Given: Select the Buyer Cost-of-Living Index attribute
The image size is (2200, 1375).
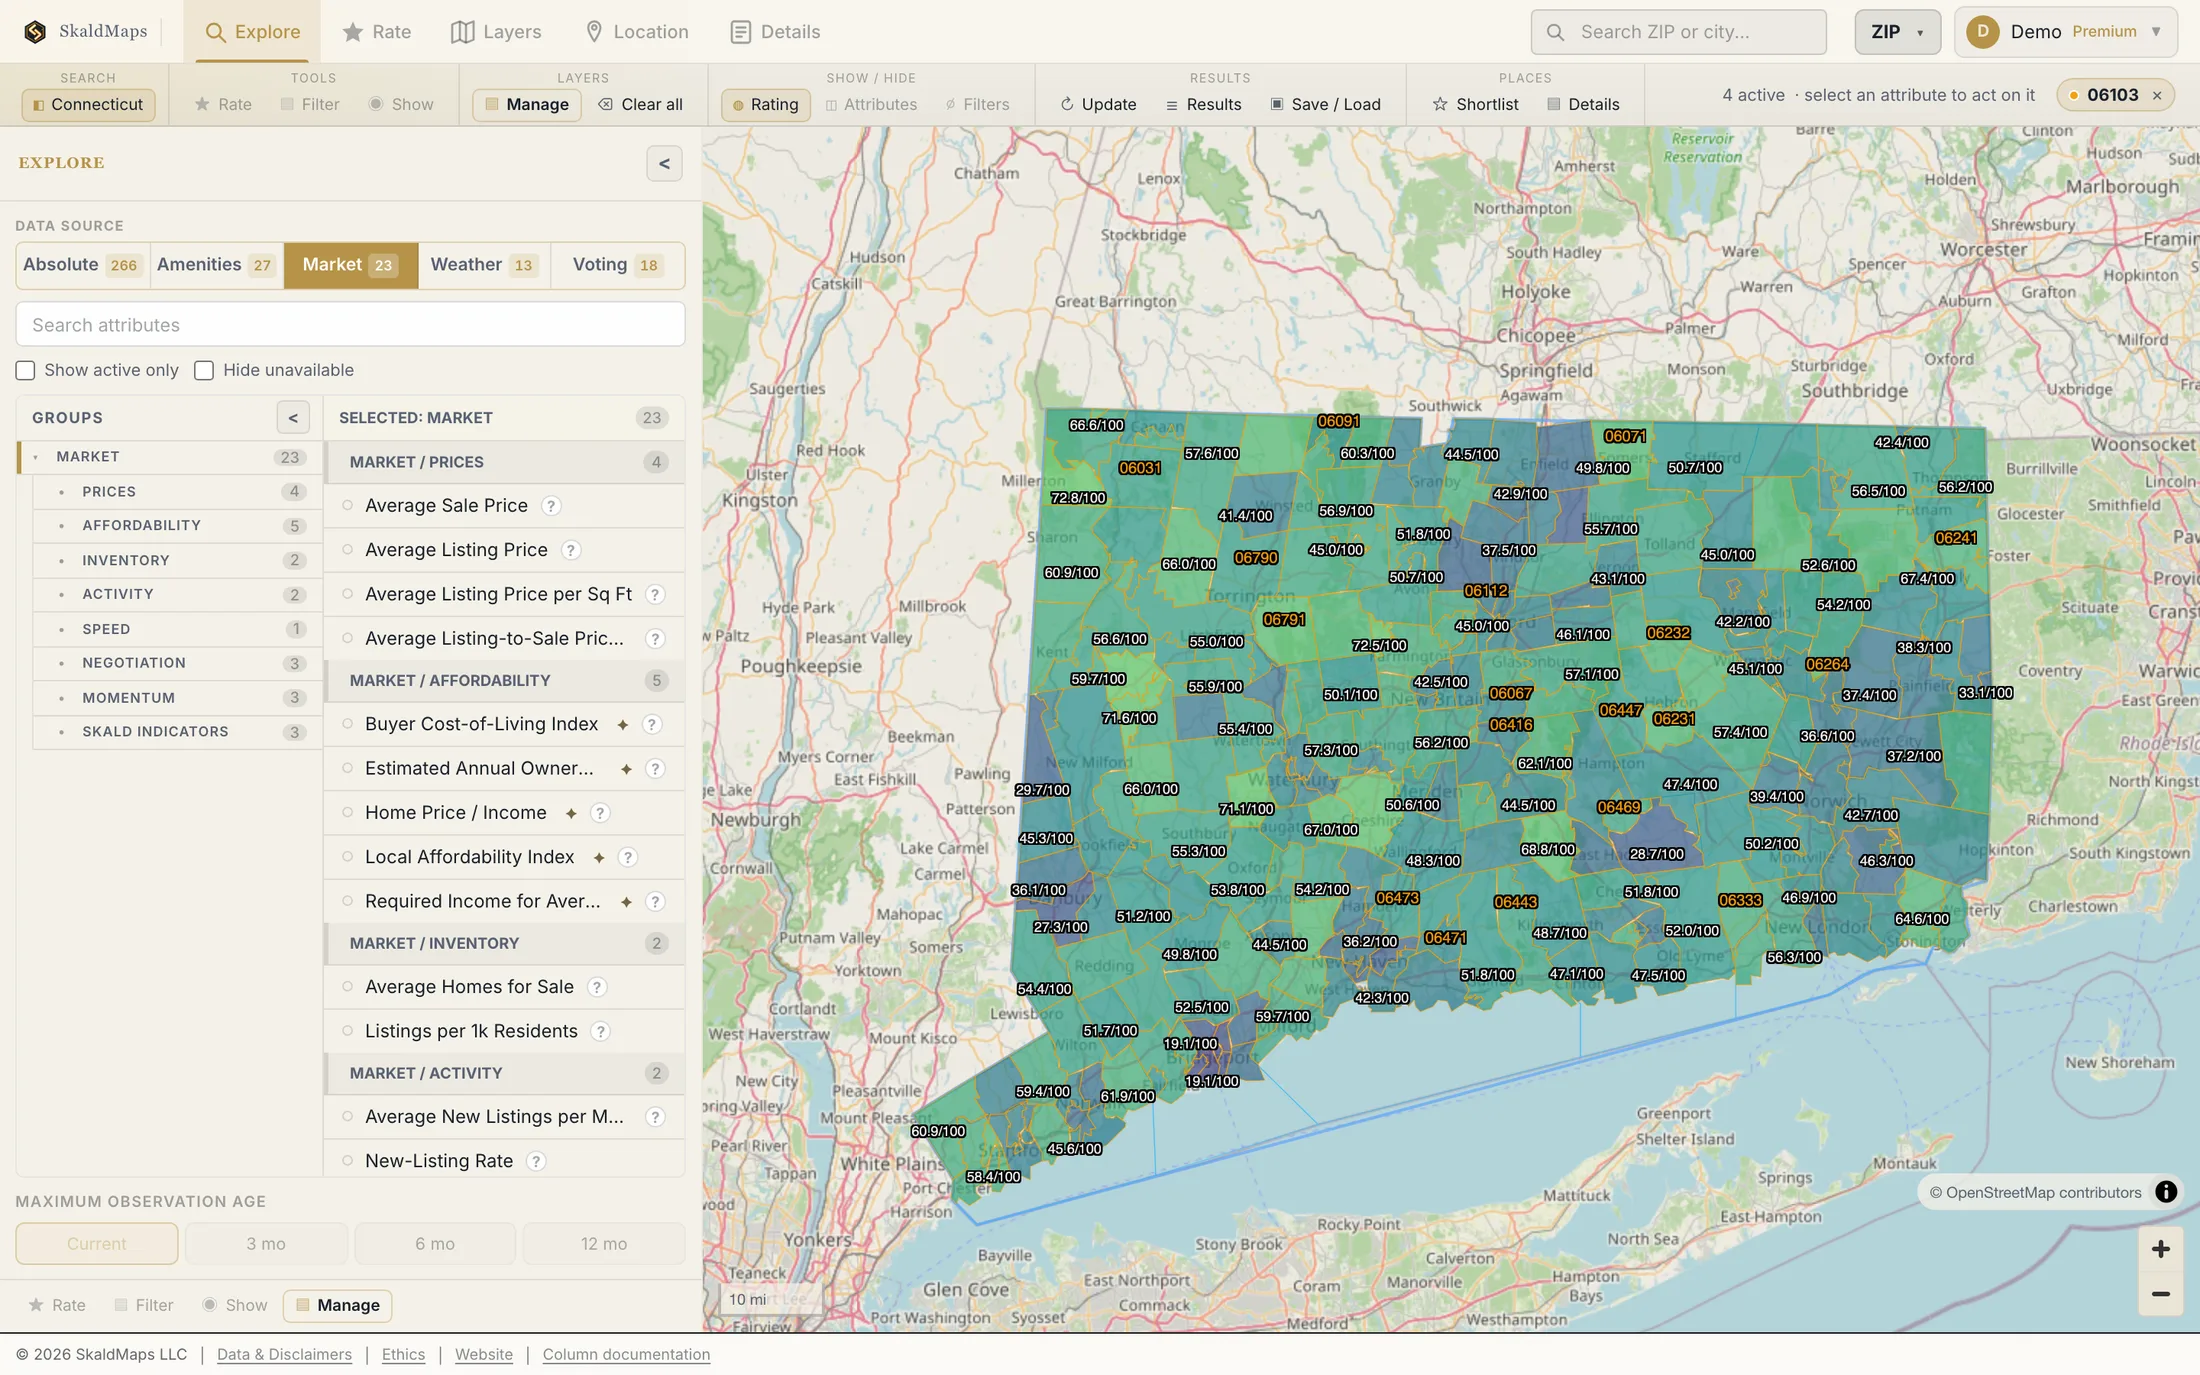Looking at the screenshot, I should (x=504, y=724).
